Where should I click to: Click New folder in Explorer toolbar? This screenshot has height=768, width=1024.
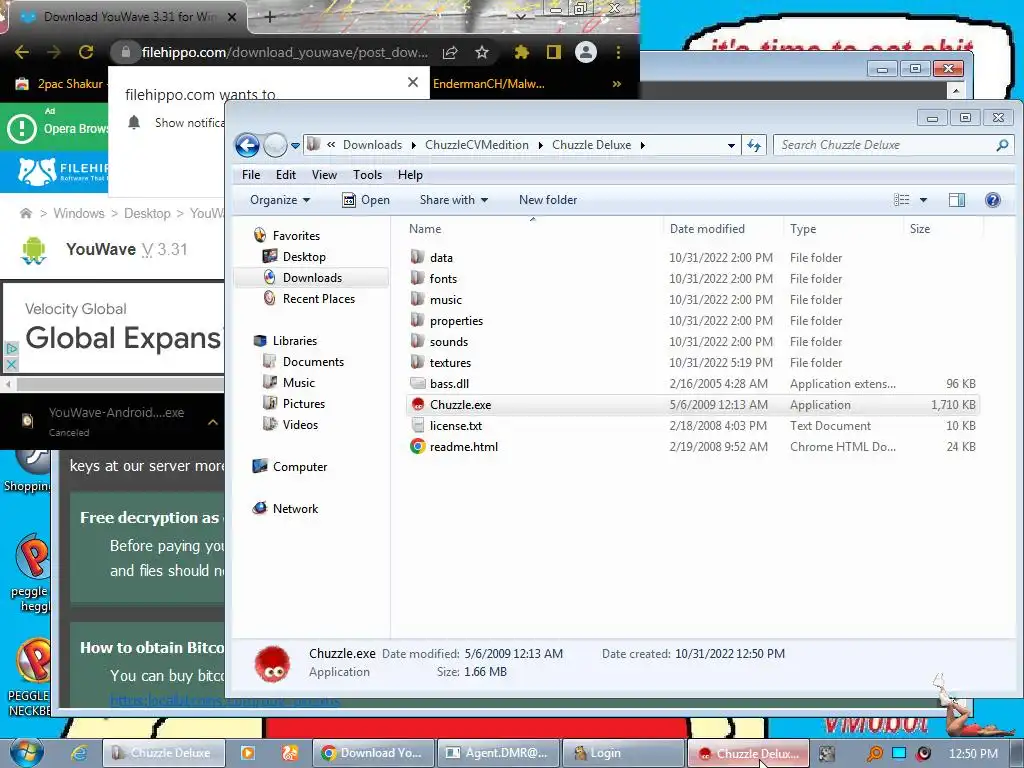click(548, 200)
